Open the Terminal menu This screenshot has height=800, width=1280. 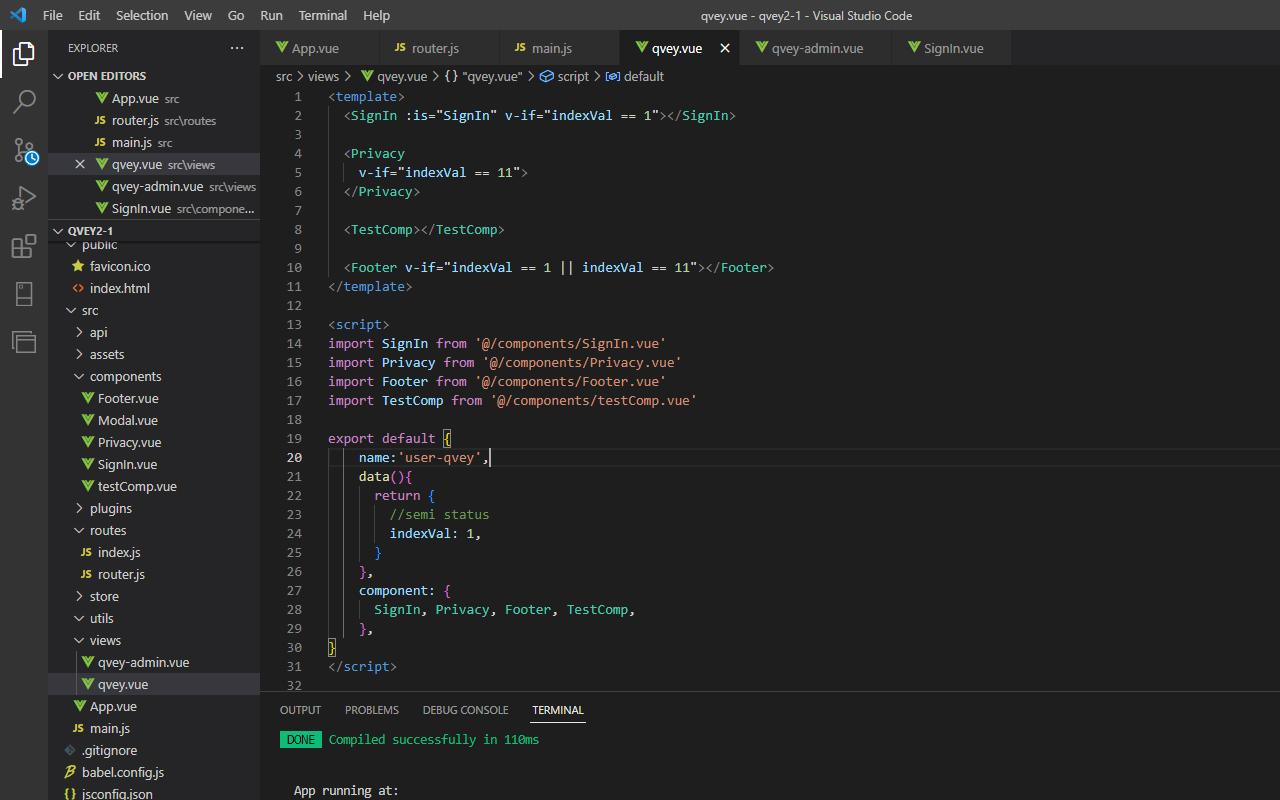[323, 15]
